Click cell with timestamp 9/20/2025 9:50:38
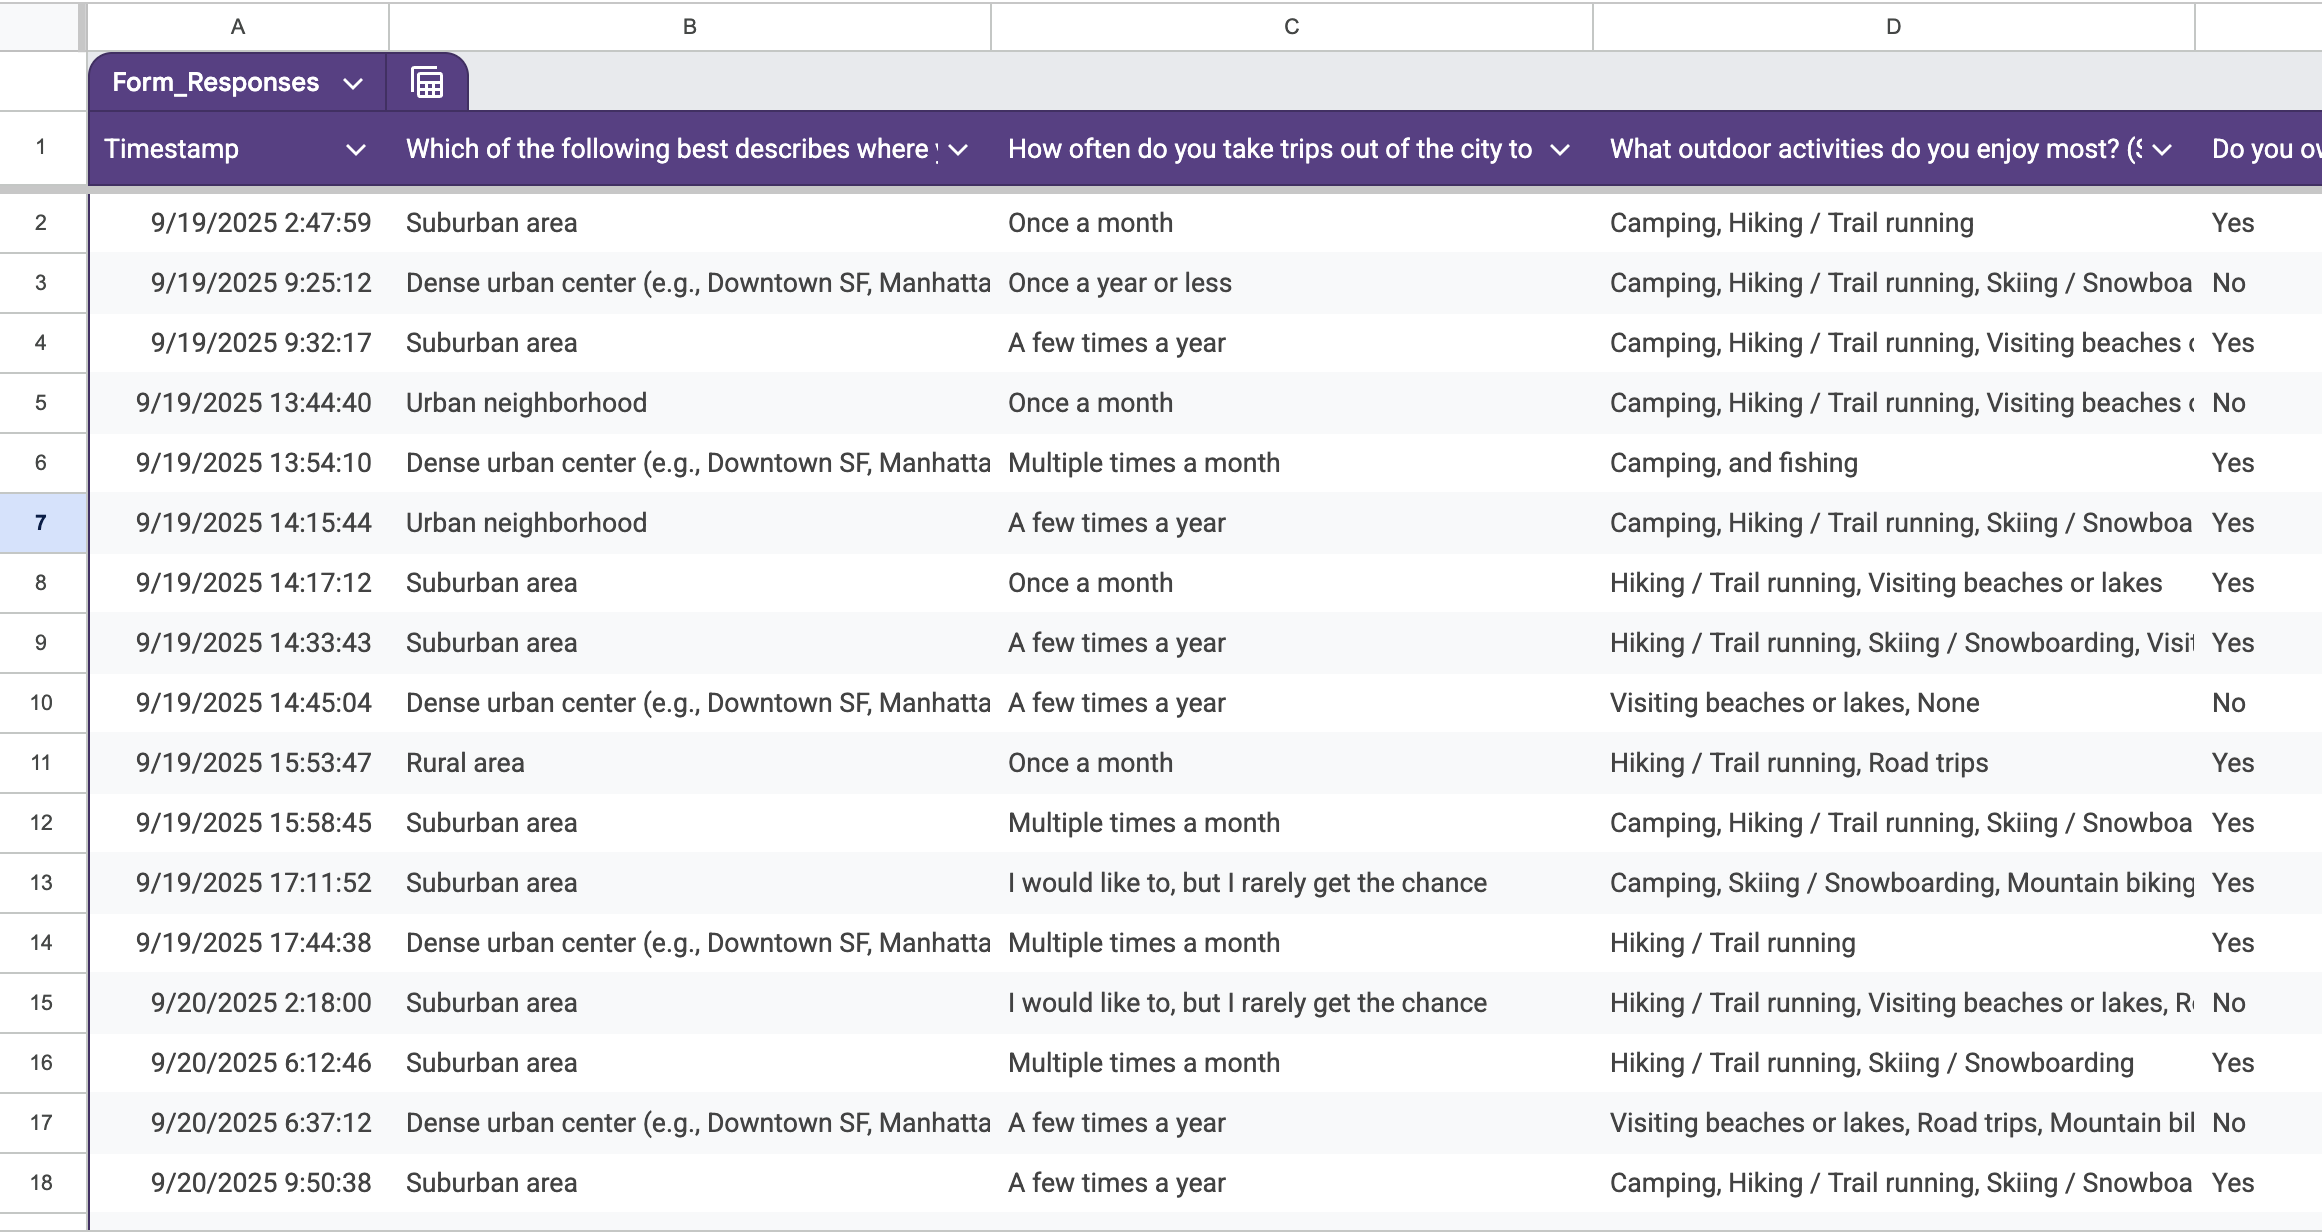2322x1232 pixels. [238, 1183]
